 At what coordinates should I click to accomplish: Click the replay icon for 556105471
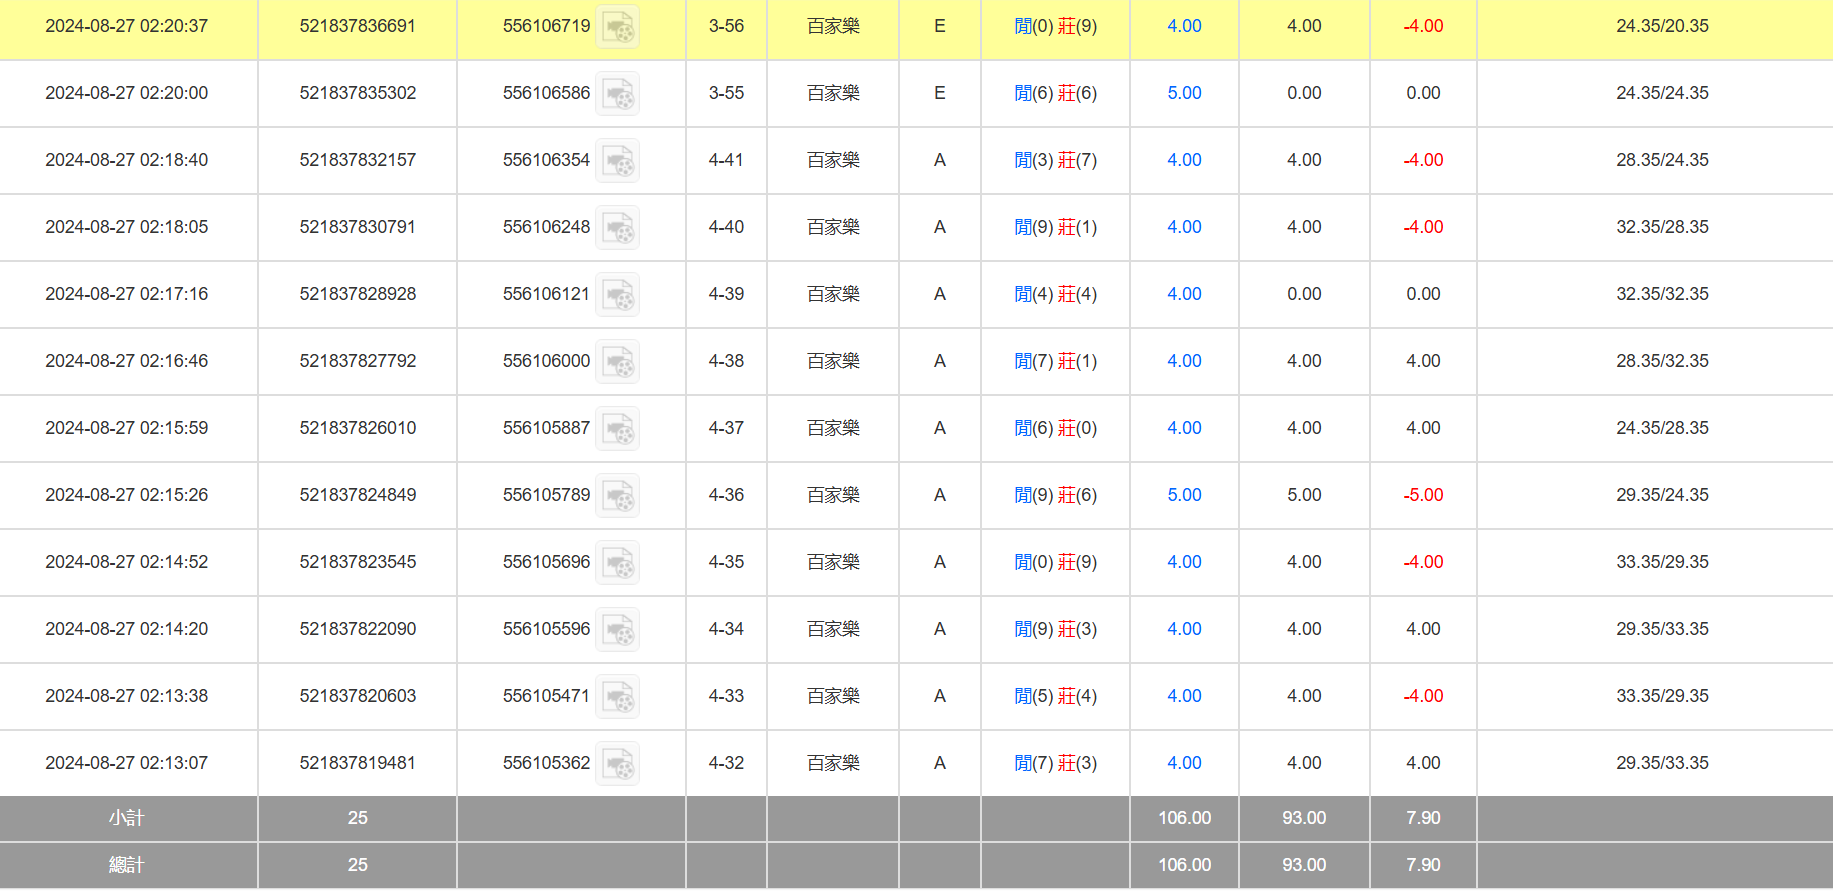617,697
